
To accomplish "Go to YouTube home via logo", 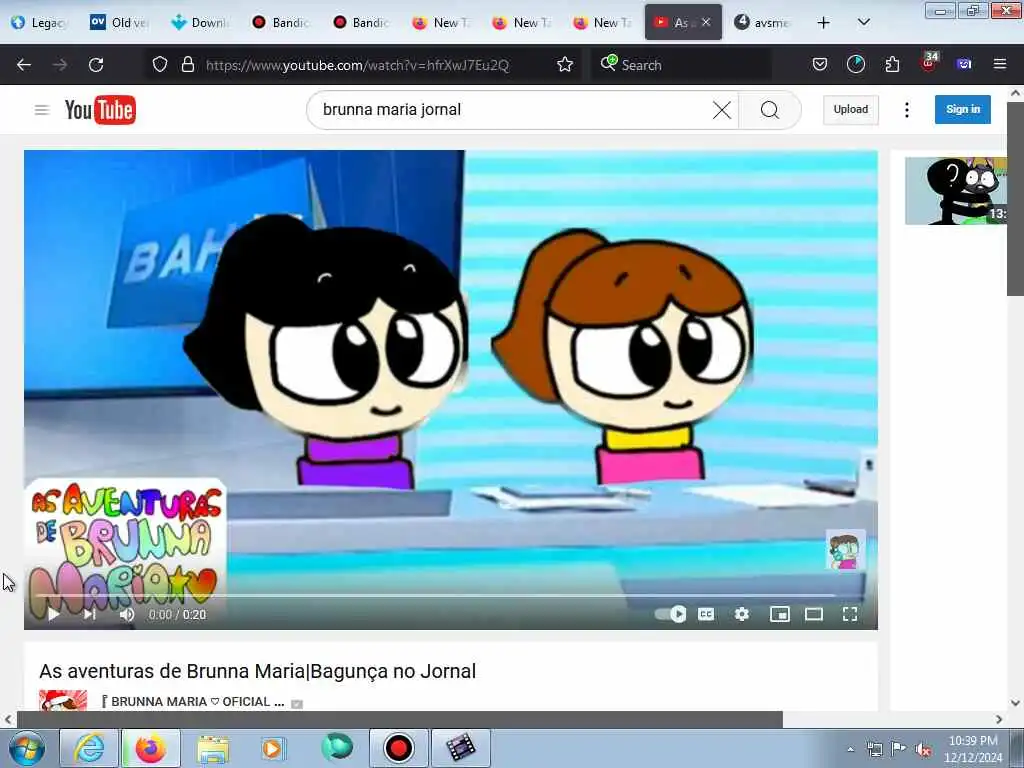I will pos(100,110).
